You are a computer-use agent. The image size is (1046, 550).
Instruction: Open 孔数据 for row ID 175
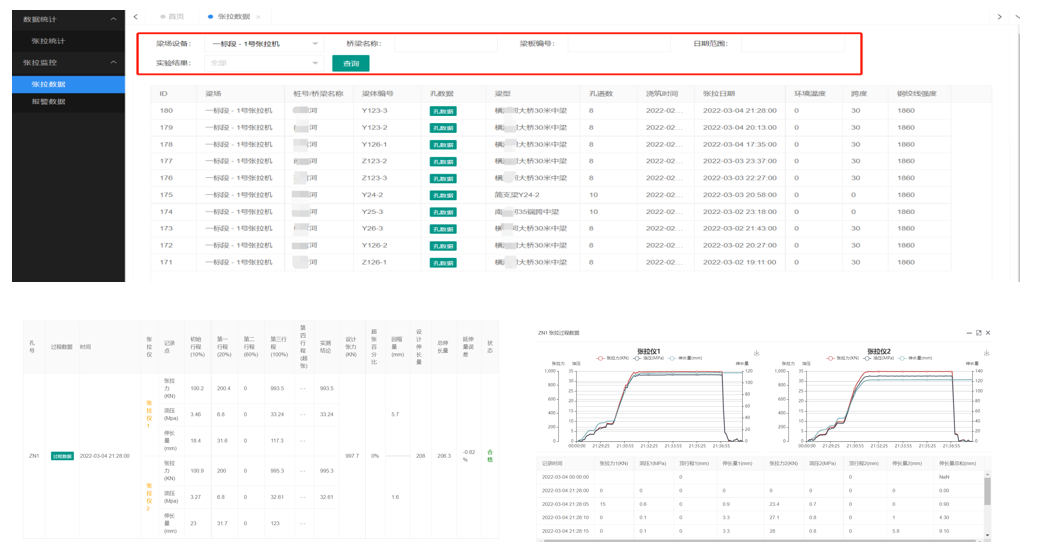tap(443, 196)
